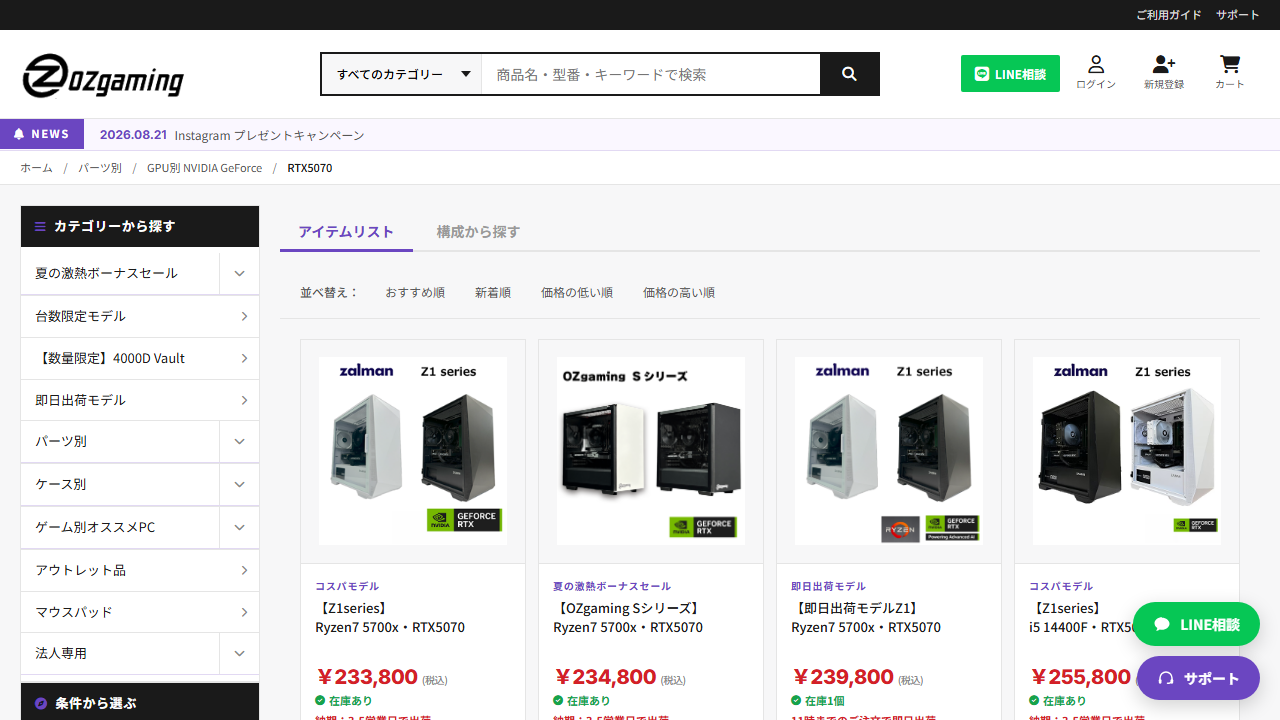
Task: Open OZgaming Sシリーズ product image
Action: pos(651,451)
